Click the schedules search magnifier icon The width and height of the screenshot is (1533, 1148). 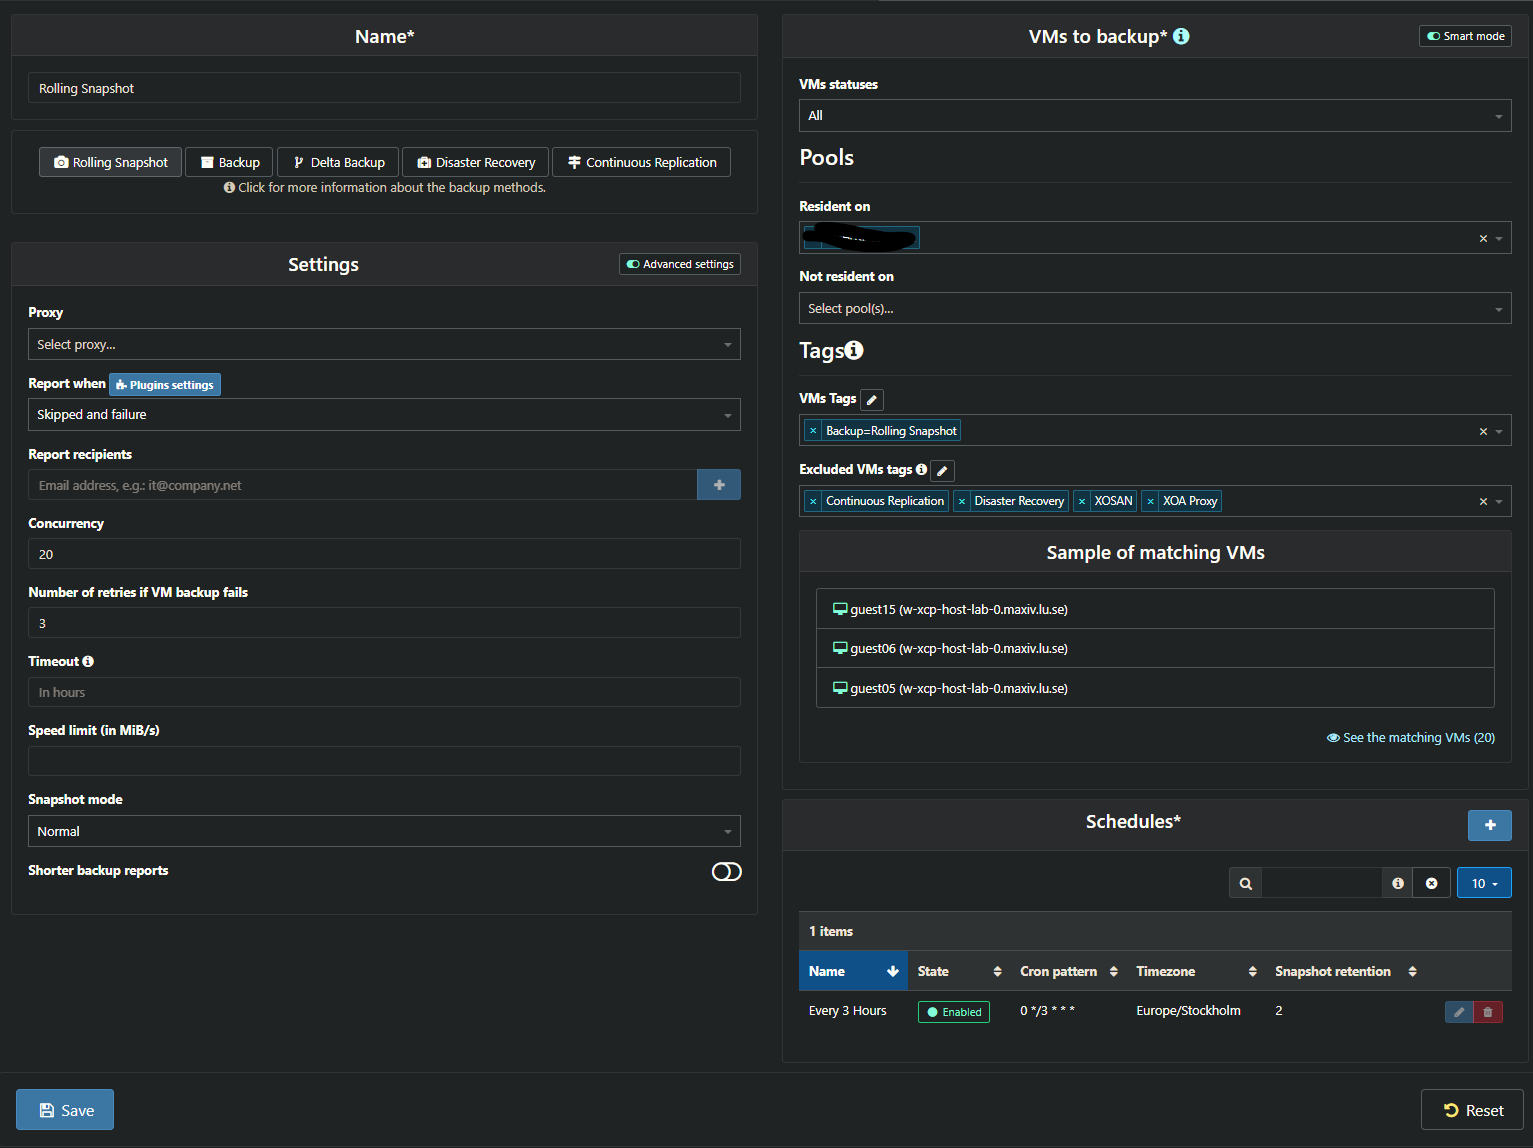click(x=1245, y=883)
